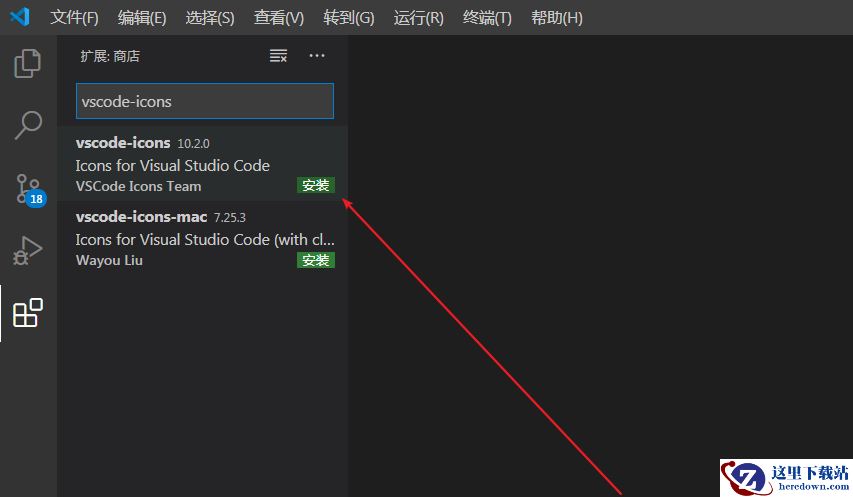Open the 转到(G) menu

349,17
